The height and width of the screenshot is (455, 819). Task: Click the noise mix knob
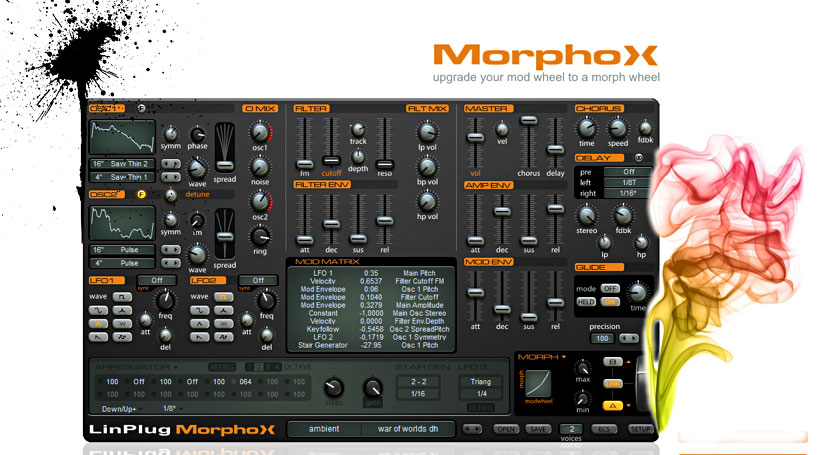click(260, 167)
